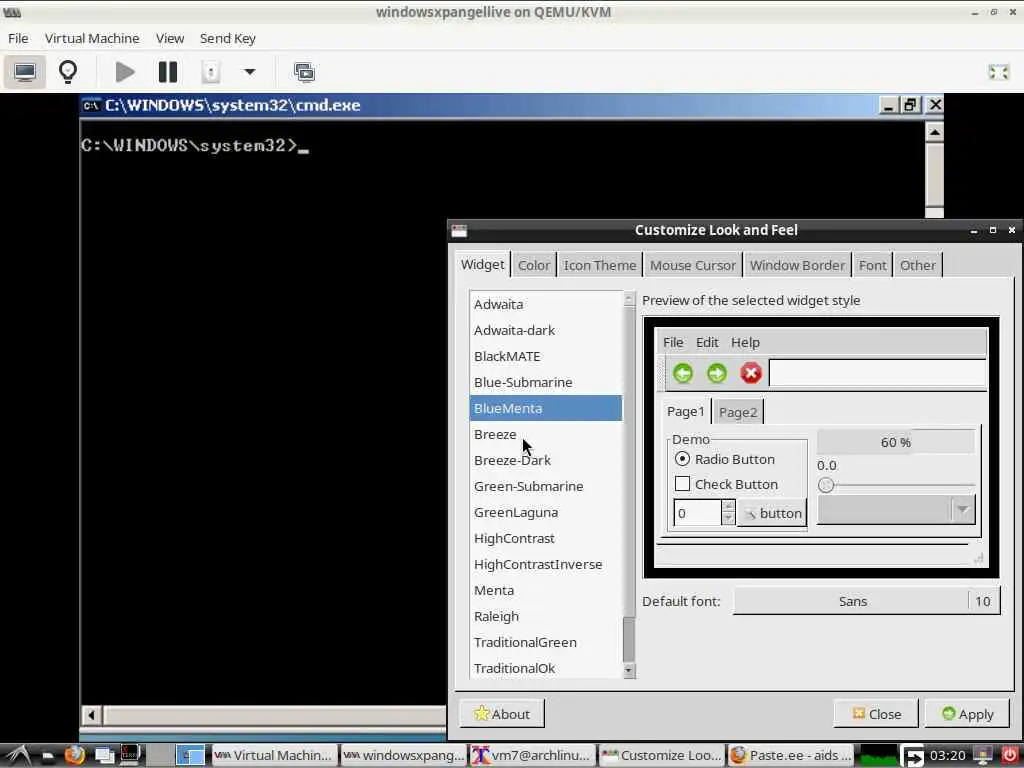Open the Virtual Machine menu
The height and width of the screenshot is (768, 1024).
(92, 39)
